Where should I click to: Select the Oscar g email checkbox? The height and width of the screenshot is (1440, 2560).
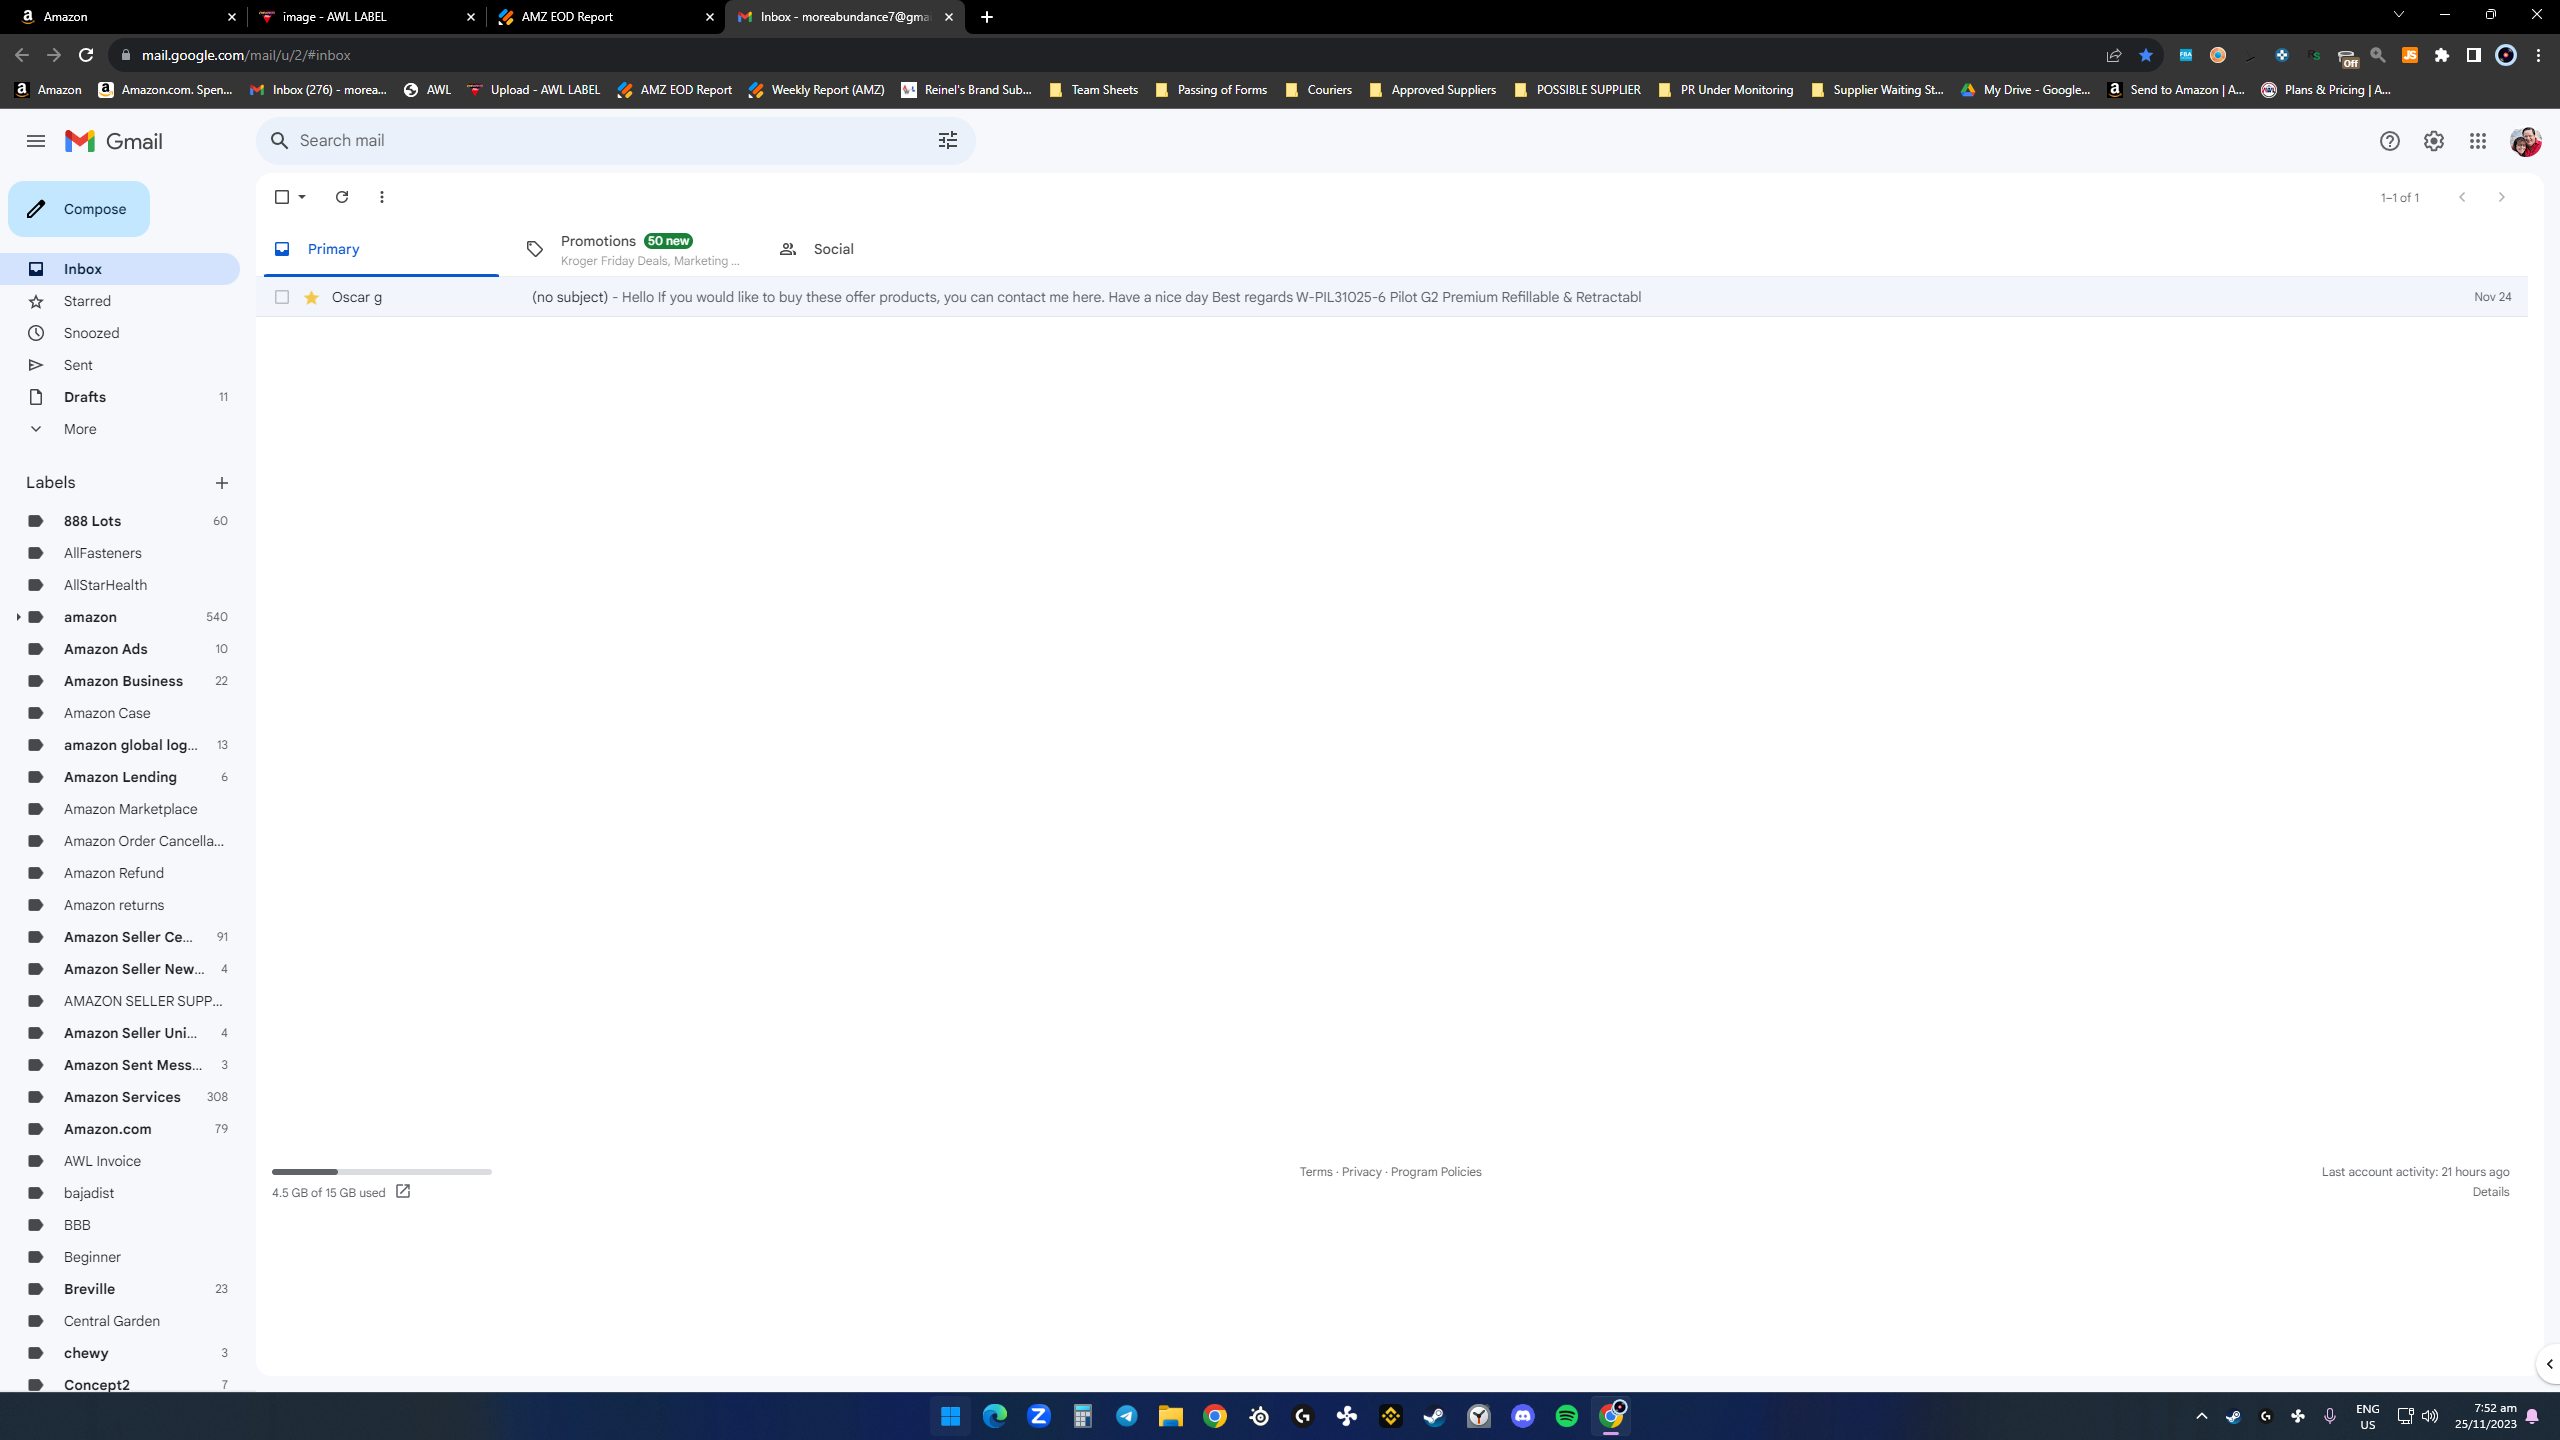tap(282, 297)
